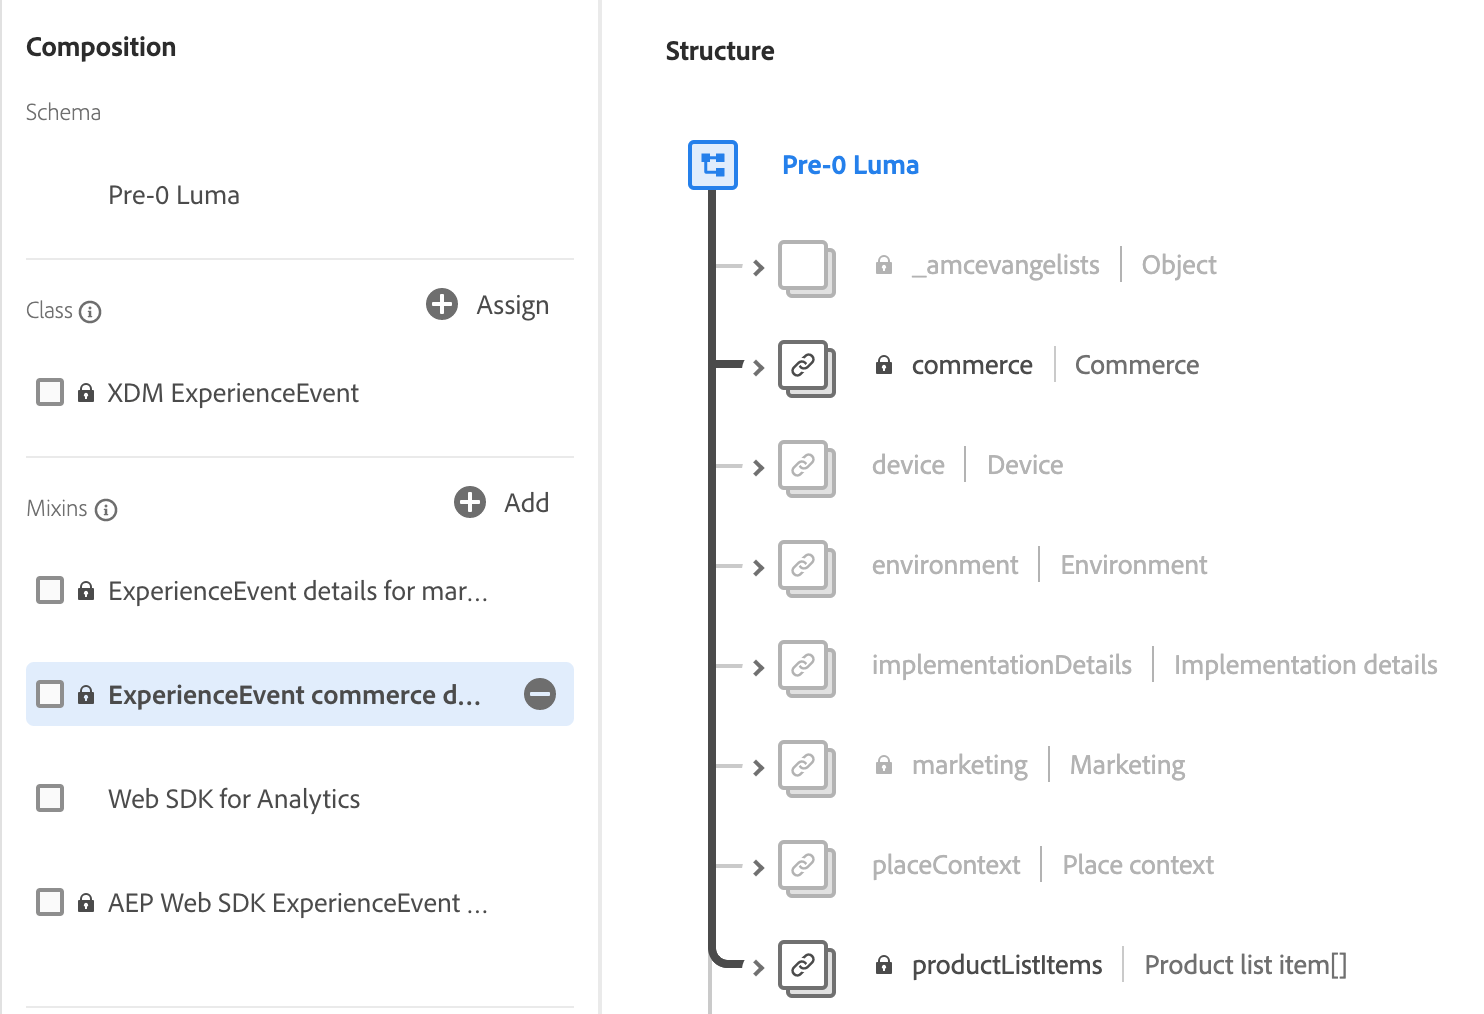The width and height of the screenshot is (1484, 1014).
Task: Click the object icon for _amcevangelists
Action: pyautogui.click(x=806, y=268)
